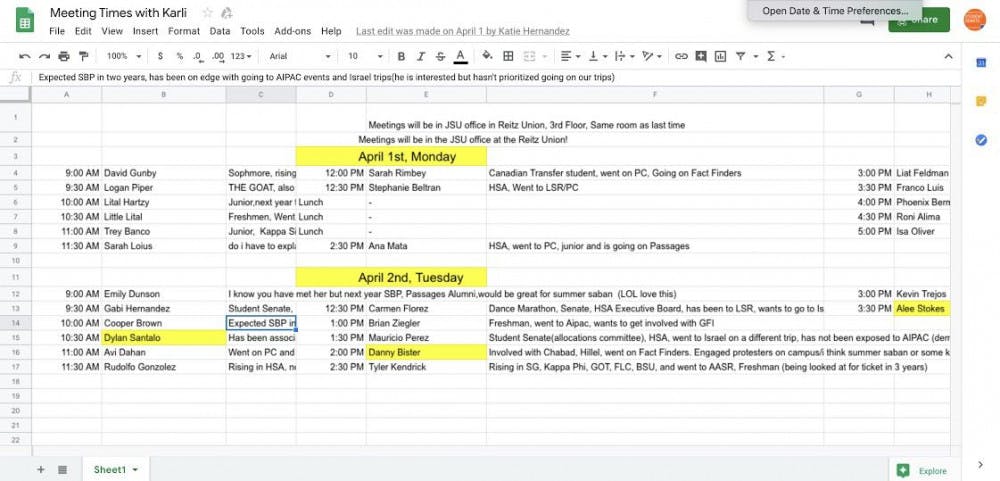Open Tasks side panel icon
The height and width of the screenshot is (481, 1000).
tap(981, 140)
